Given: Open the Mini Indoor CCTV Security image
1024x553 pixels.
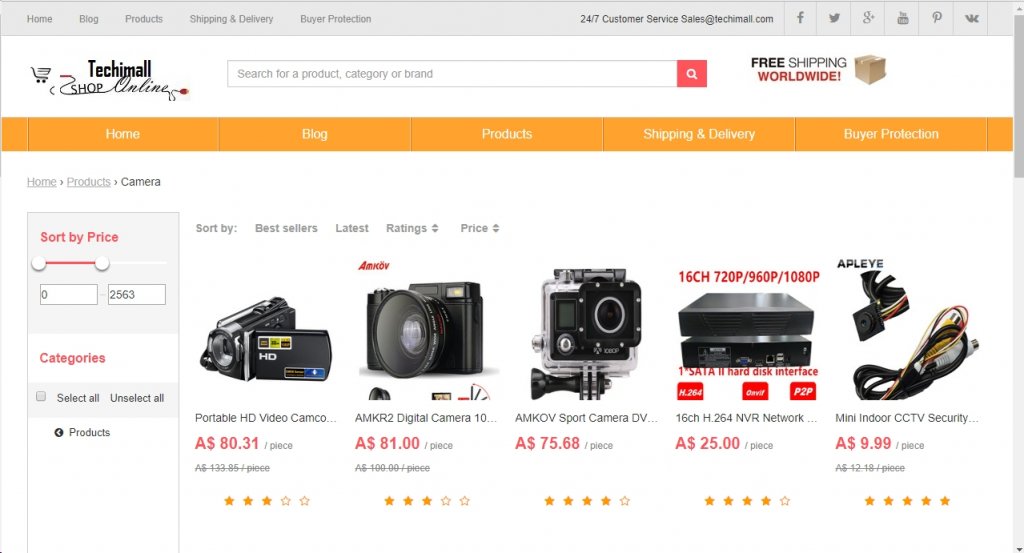Looking at the screenshot, I should click(908, 330).
